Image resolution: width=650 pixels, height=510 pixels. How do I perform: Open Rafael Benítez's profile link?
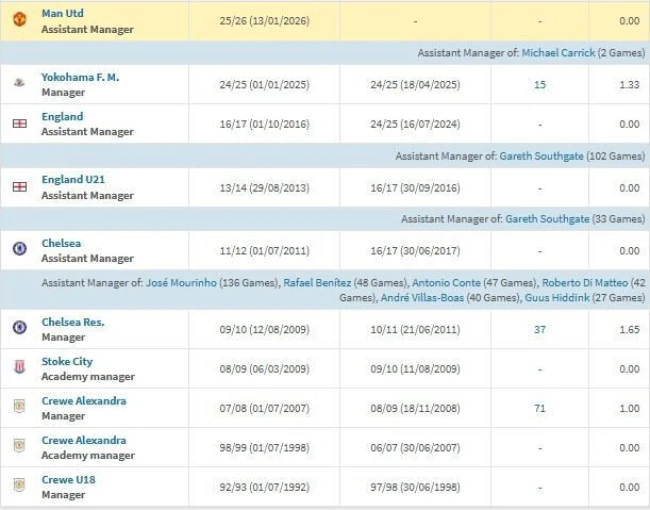click(317, 283)
